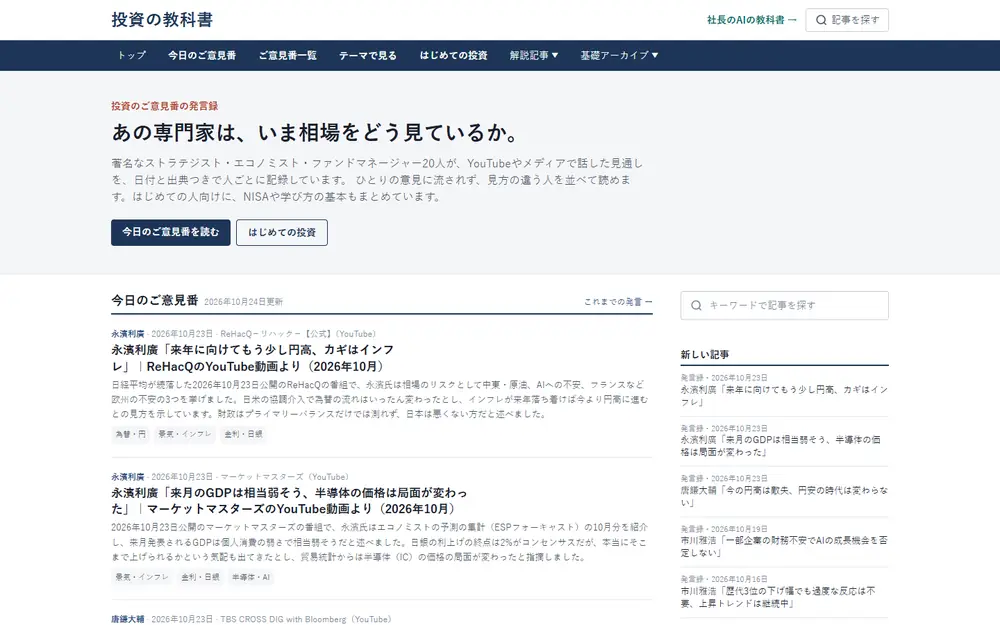Open sidebar article 唐鎌大輔 今の円高は軟矢
1000x625 pixels.
click(784, 496)
